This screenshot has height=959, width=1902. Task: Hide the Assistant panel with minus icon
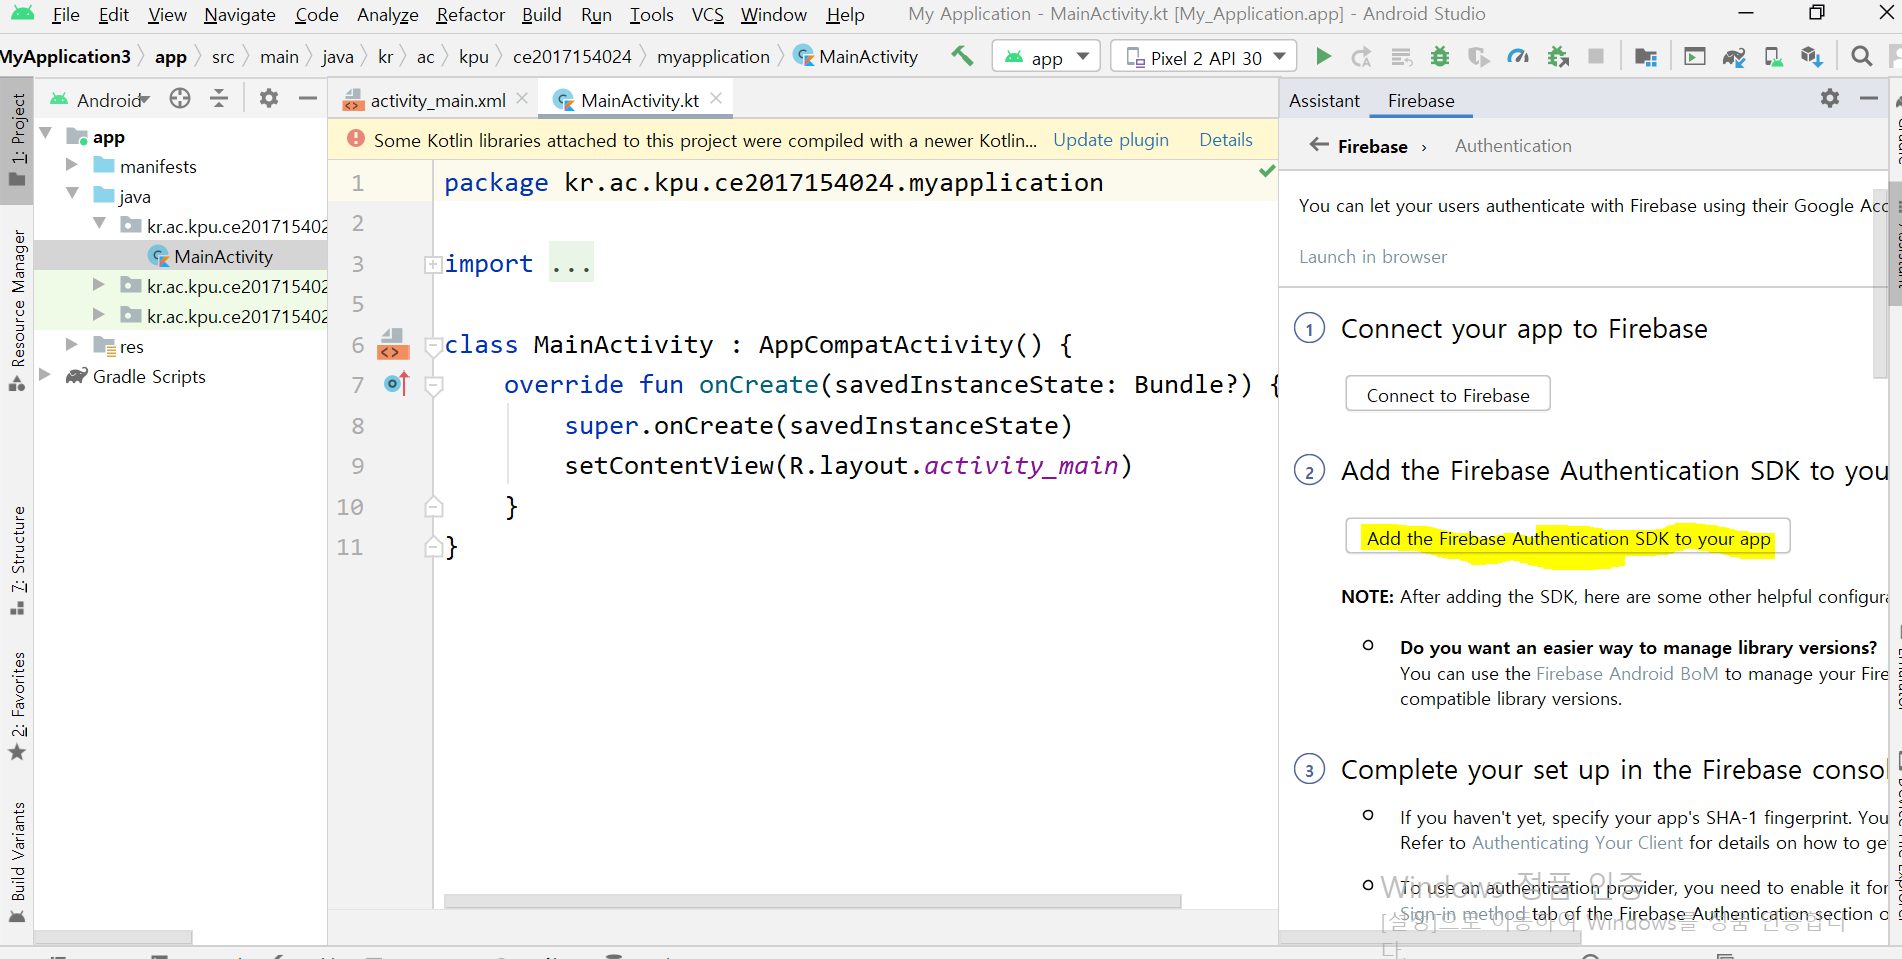point(1869,98)
